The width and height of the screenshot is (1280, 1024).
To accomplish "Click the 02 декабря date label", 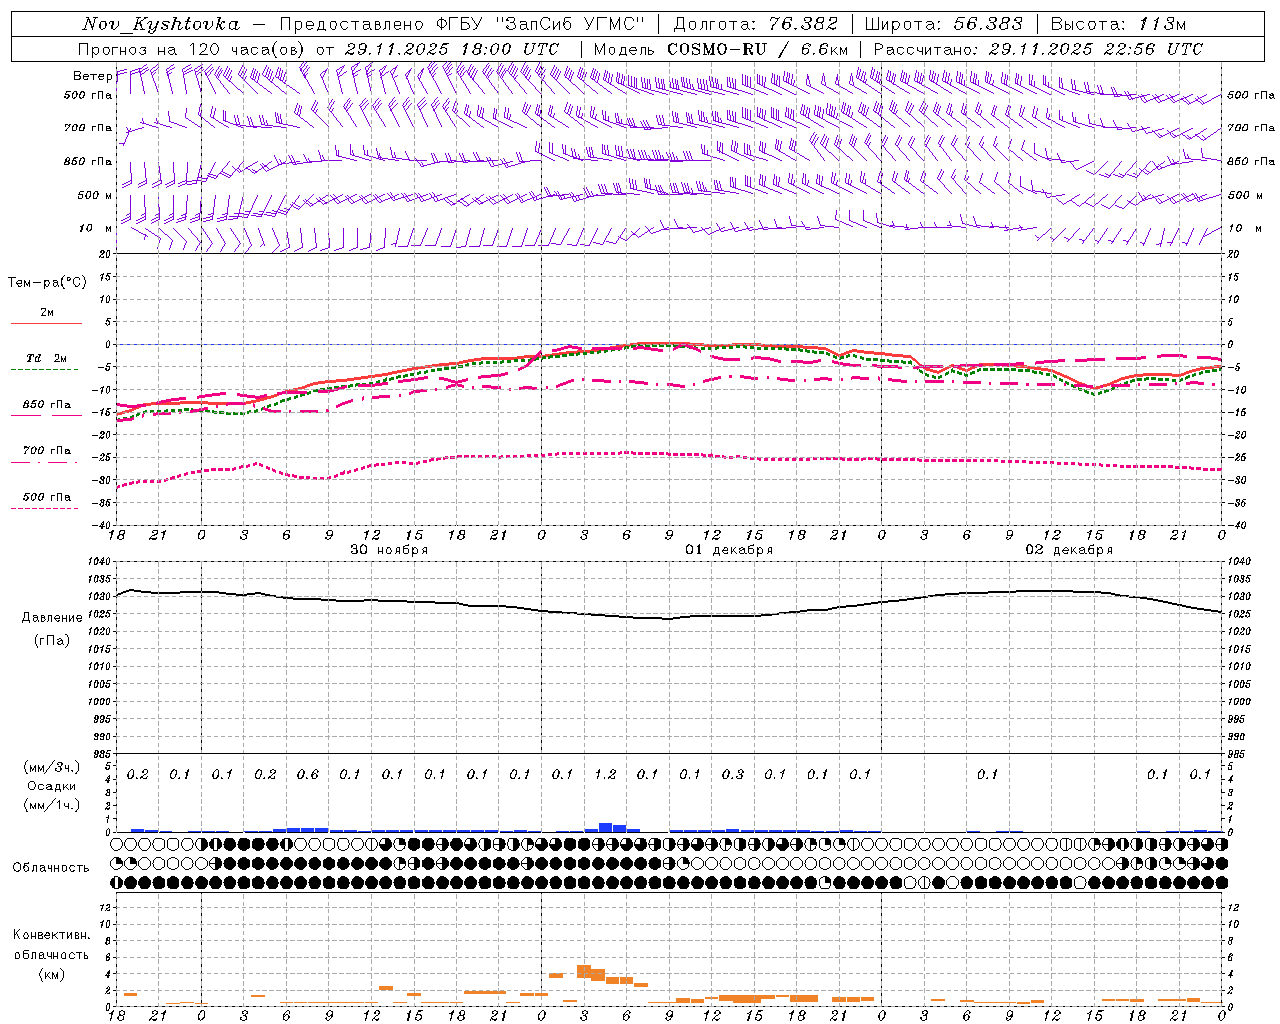I will [1069, 550].
